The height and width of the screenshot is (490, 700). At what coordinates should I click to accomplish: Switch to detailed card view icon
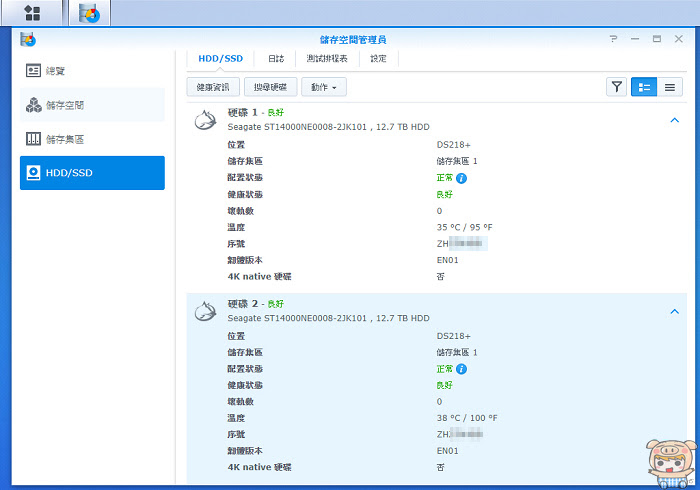644,87
